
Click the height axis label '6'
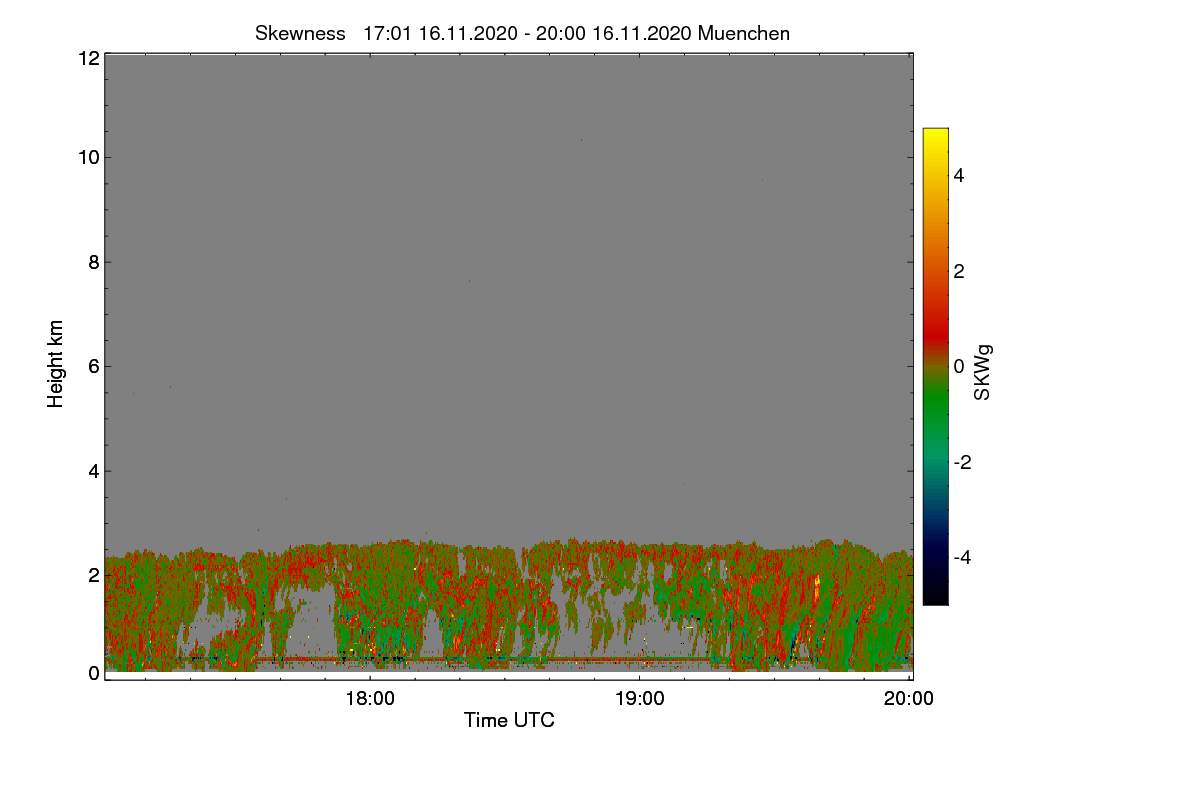[94, 366]
